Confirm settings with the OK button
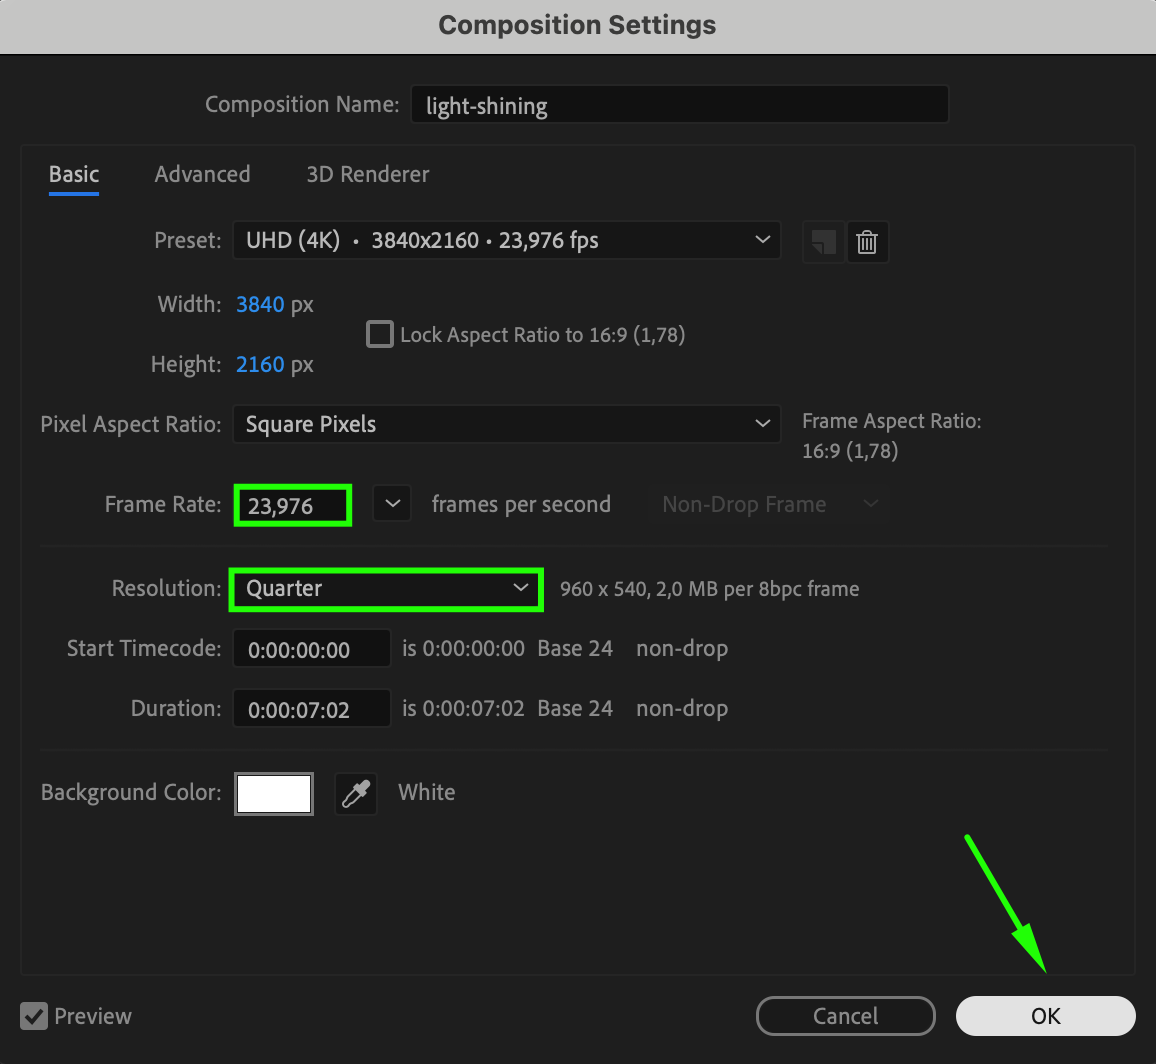The height and width of the screenshot is (1064, 1156). click(x=1045, y=1016)
